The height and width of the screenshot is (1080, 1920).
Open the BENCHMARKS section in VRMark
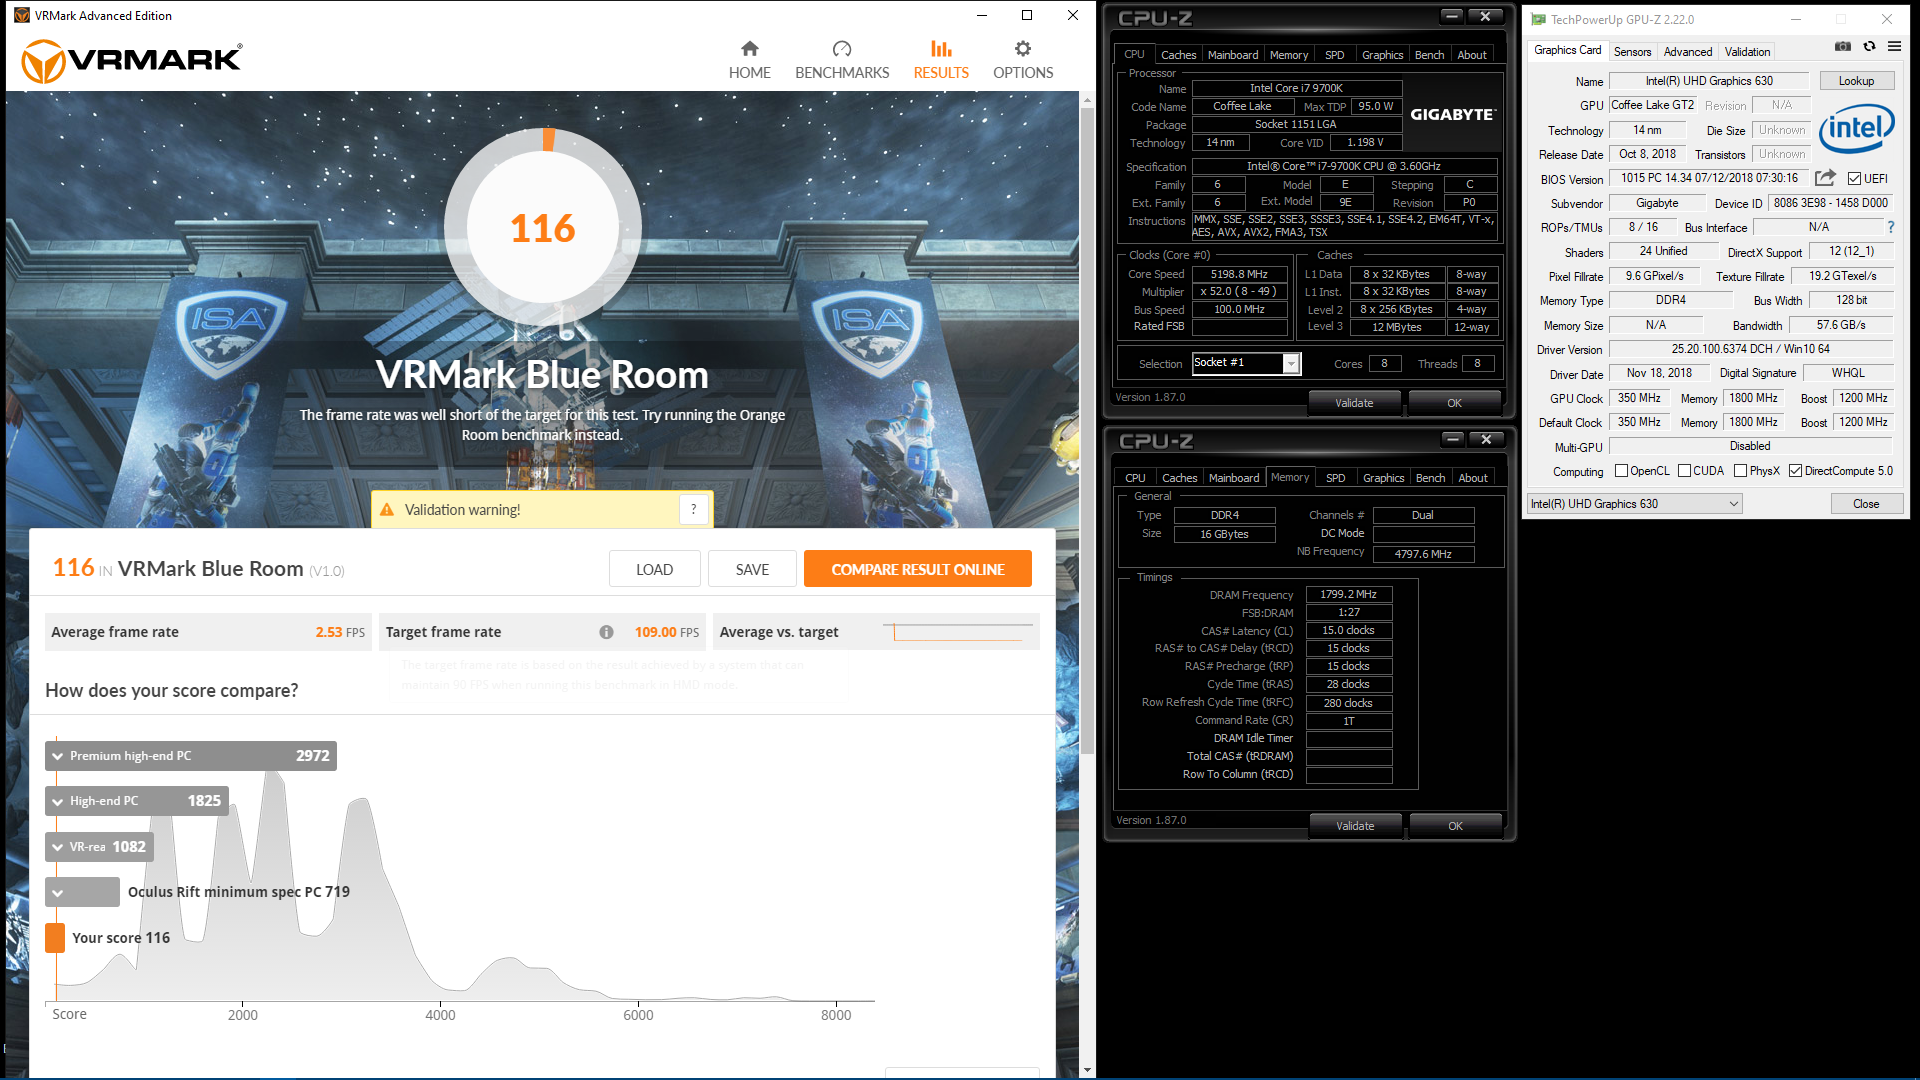point(842,60)
